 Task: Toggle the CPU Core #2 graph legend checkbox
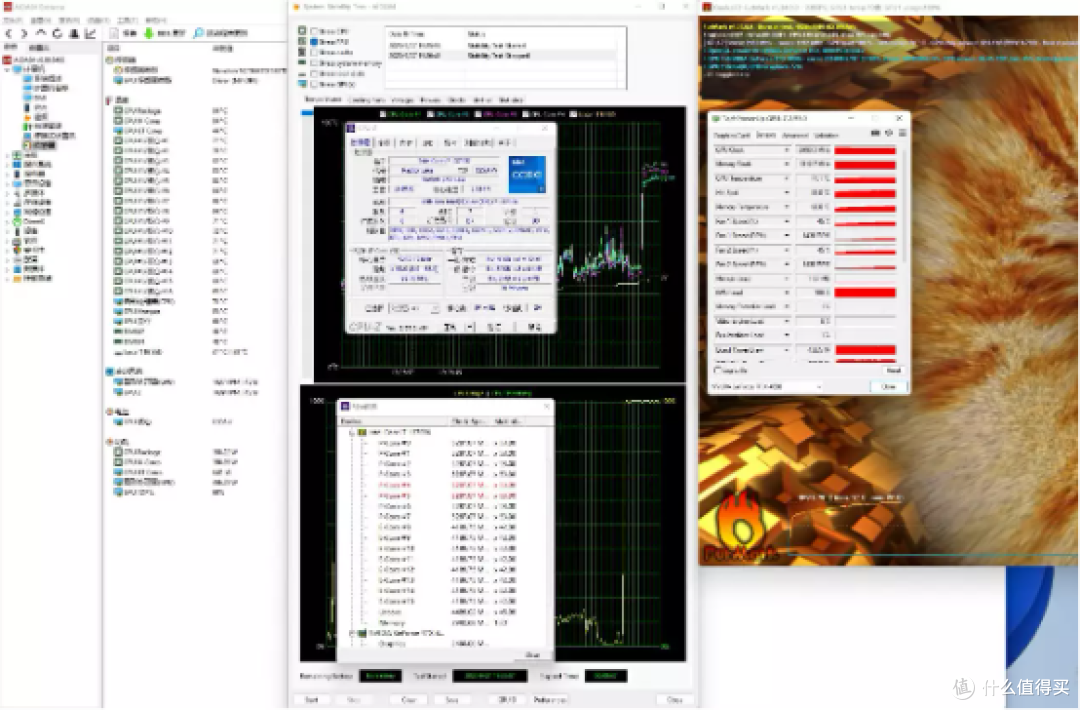pos(430,114)
